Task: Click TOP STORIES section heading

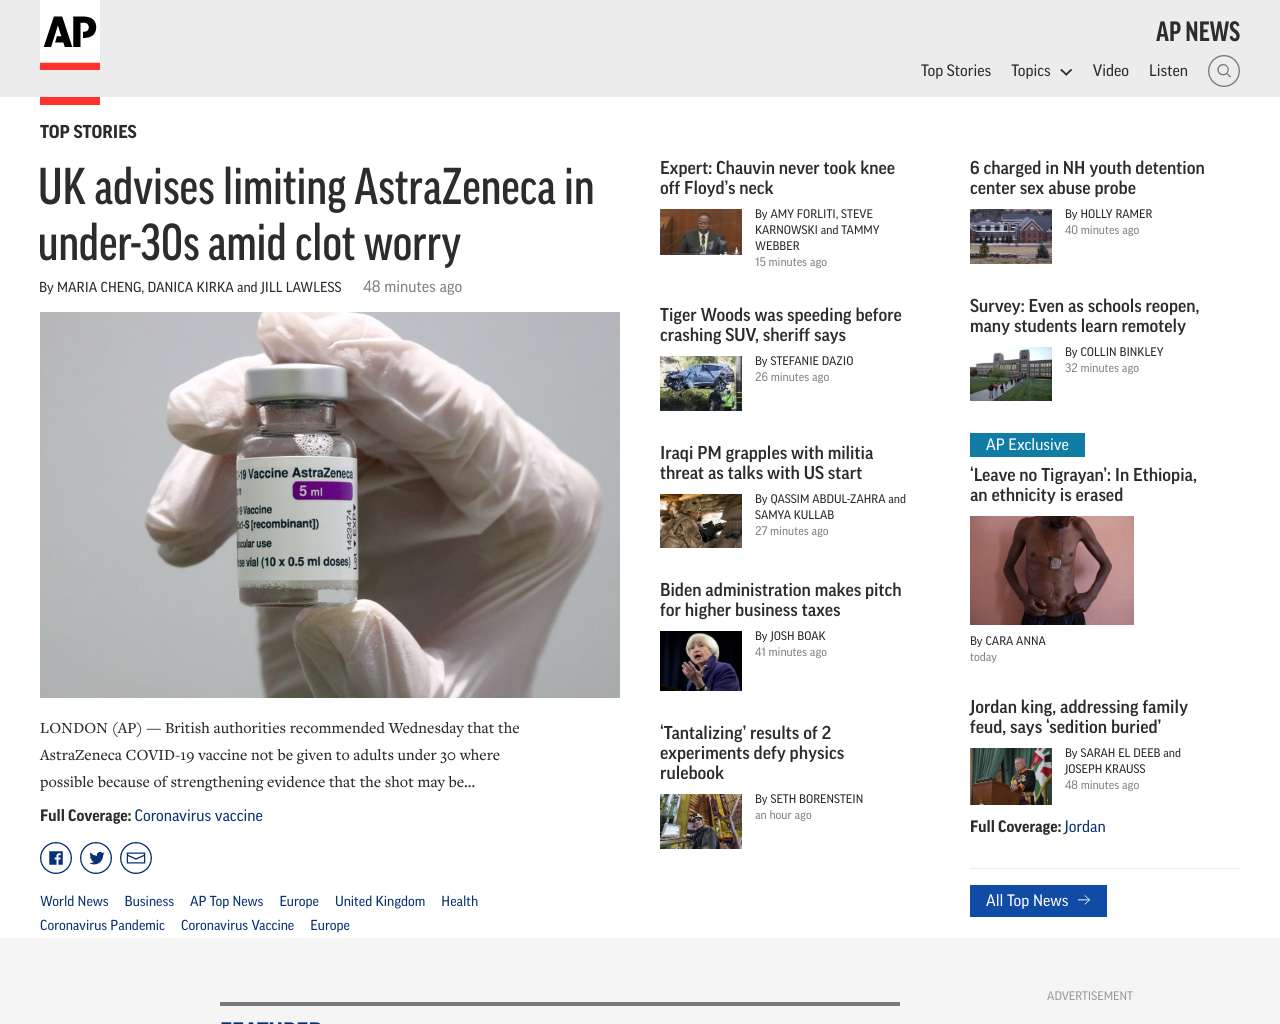Action: click(88, 132)
